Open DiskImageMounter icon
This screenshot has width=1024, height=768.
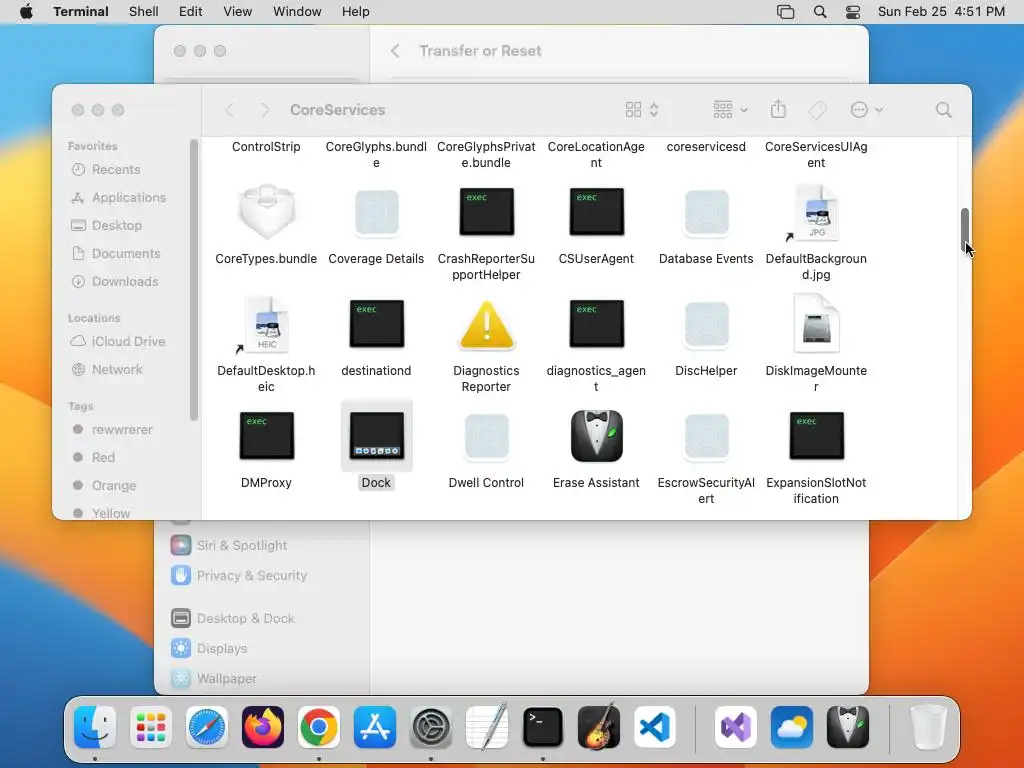click(x=816, y=324)
